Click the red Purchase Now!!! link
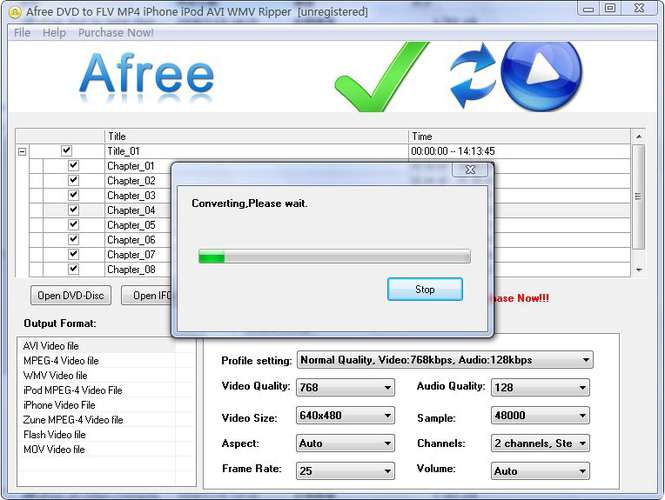 (x=521, y=298)
